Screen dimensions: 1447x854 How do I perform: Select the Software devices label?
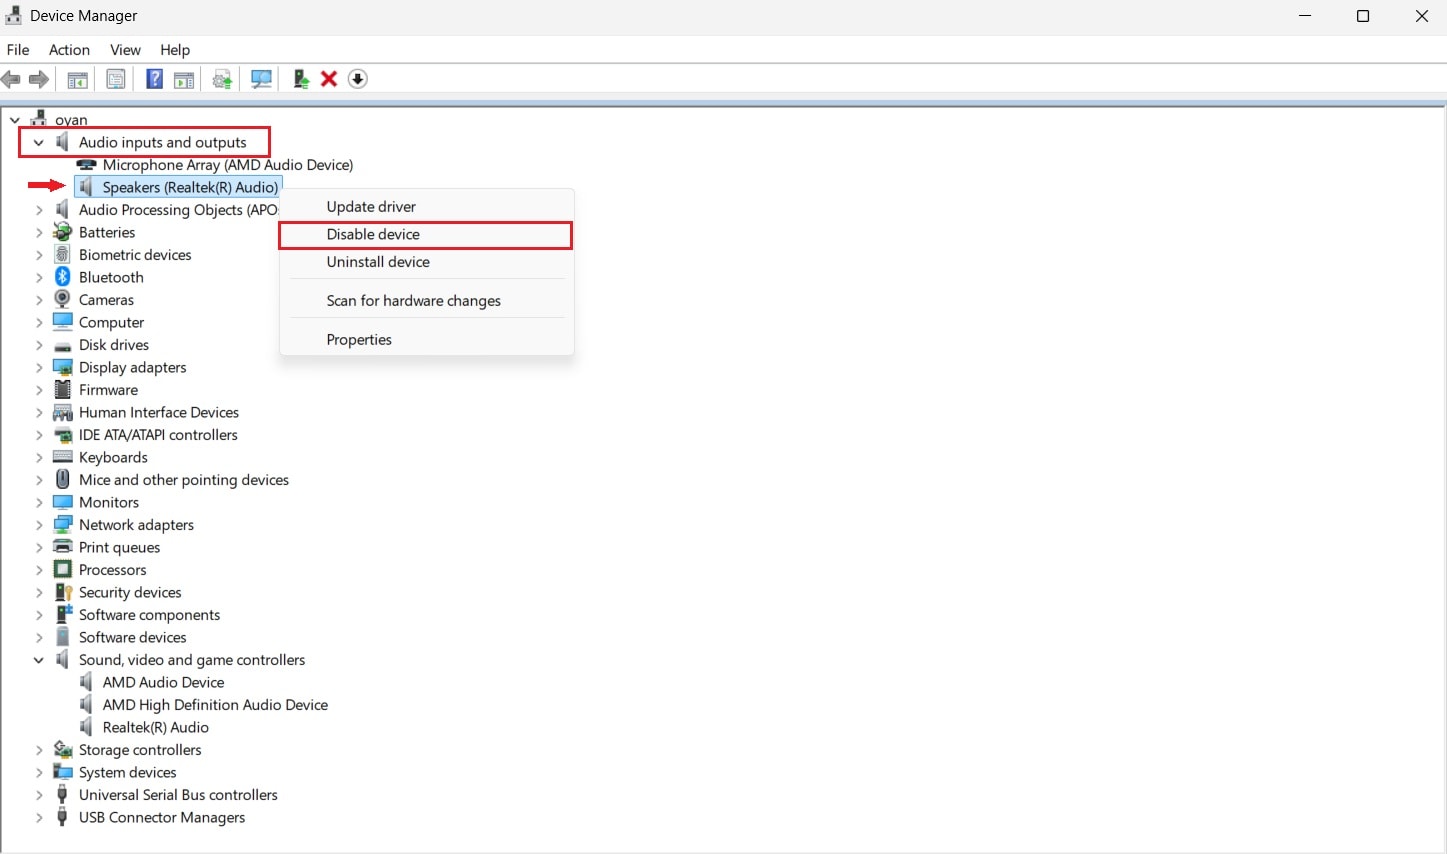click(133, 637)
